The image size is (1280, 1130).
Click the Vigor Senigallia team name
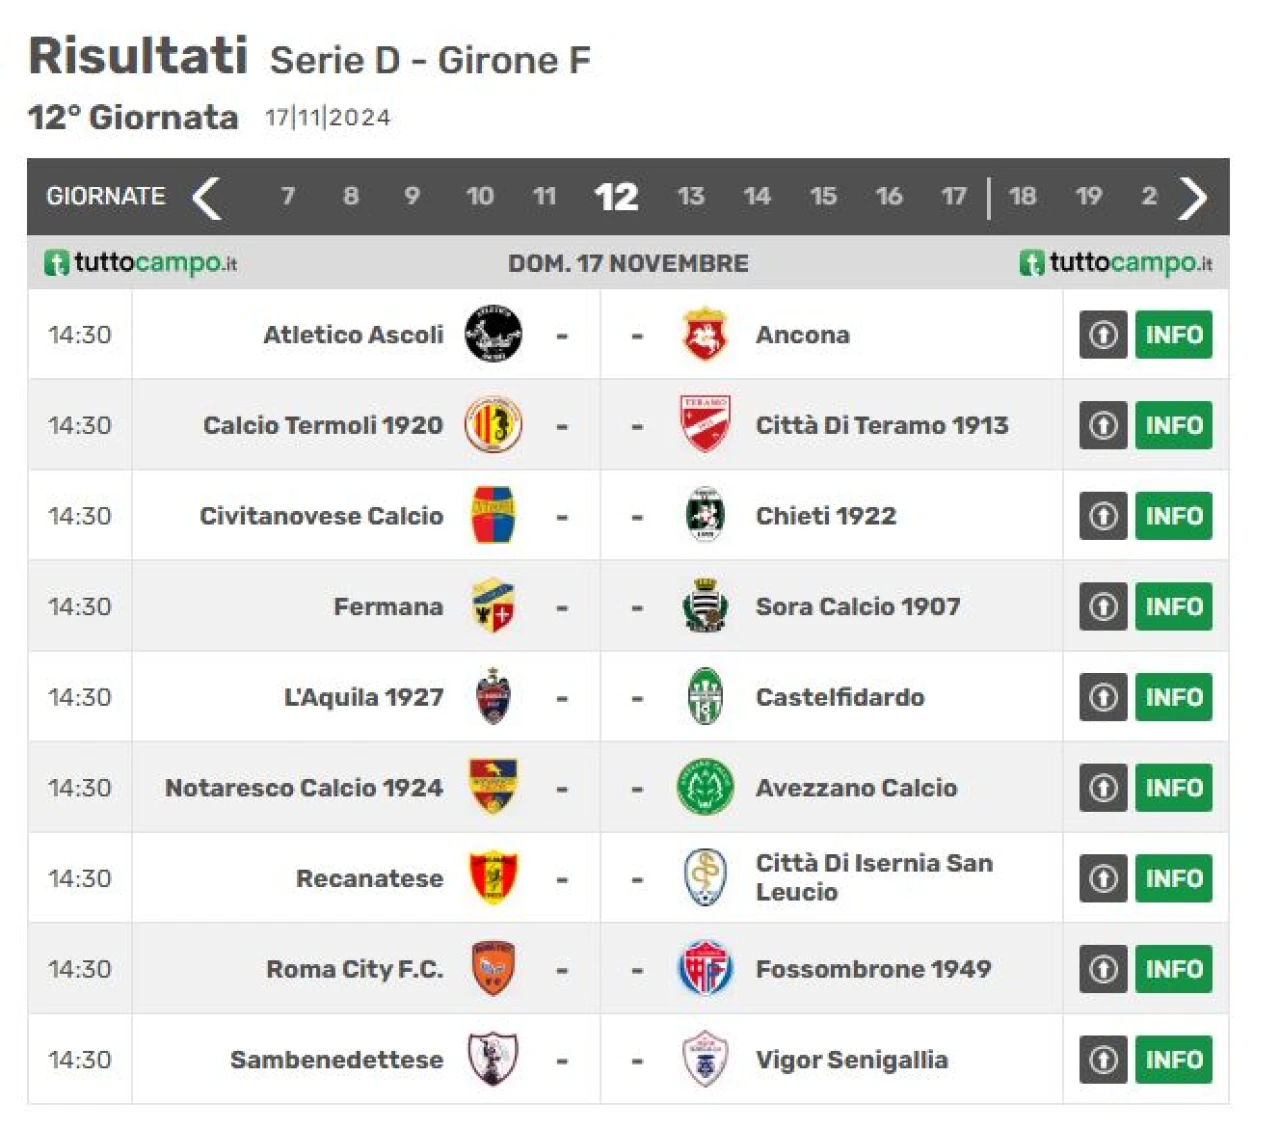pos(852,1059)
